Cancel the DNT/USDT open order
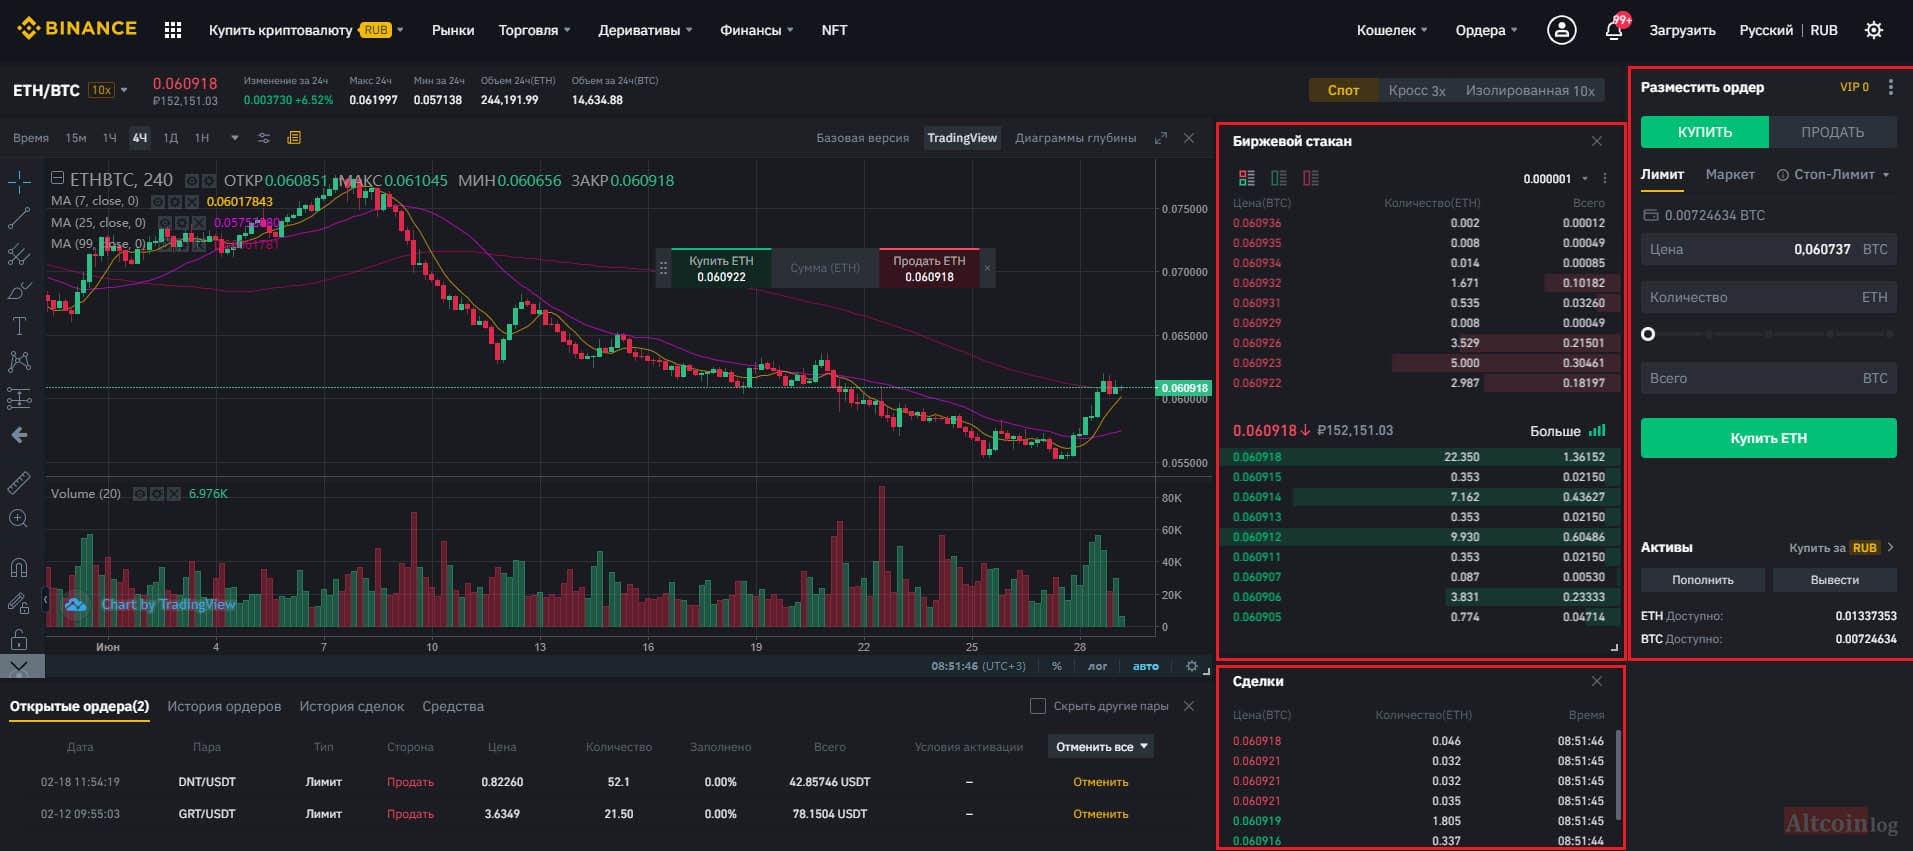Screen dimensions: 1913x851 (1101, 782)
